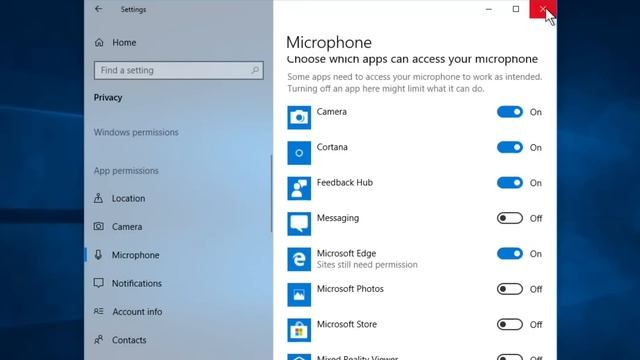Enable Microsoft Photos microphone toggle
The height and width of the screenshot is (360, 640).
[x=510, y=289]
